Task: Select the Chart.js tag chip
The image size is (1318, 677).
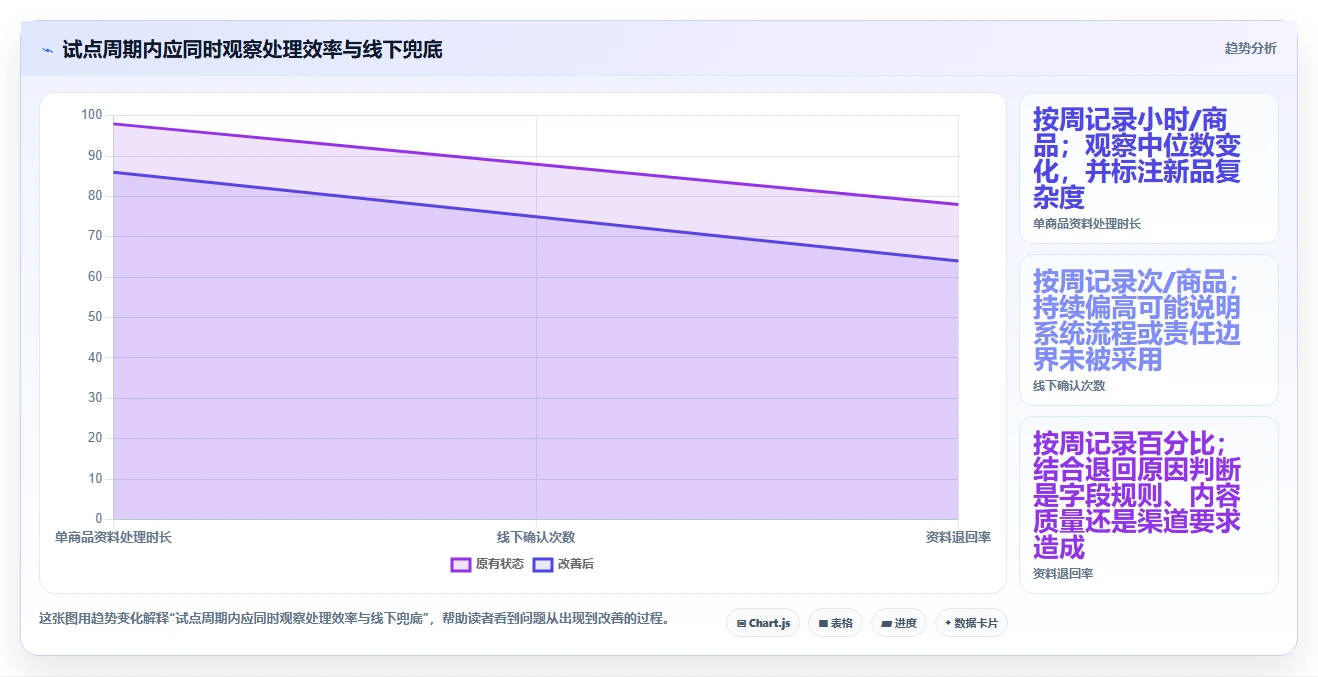Action: tap(763, 623)
